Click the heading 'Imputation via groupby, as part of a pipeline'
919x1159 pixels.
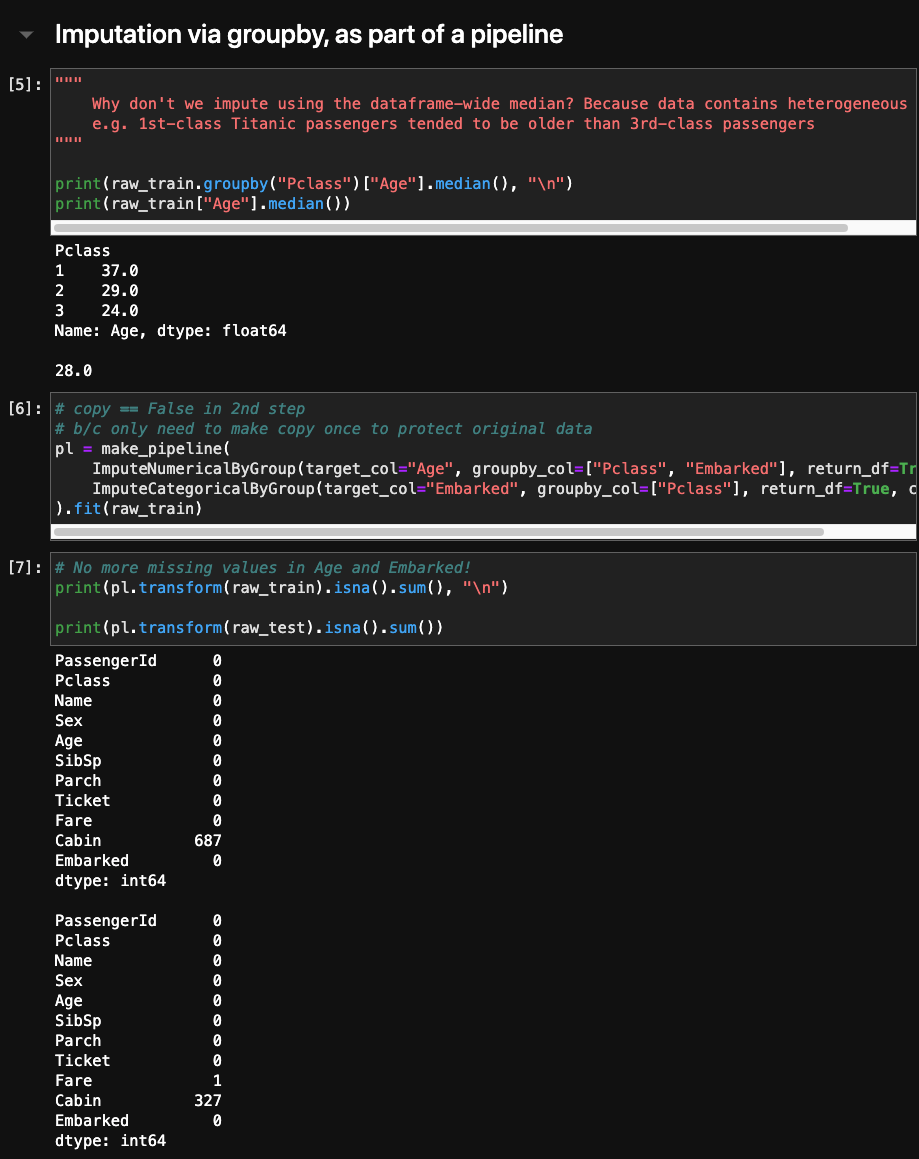(x=309, y=35)
